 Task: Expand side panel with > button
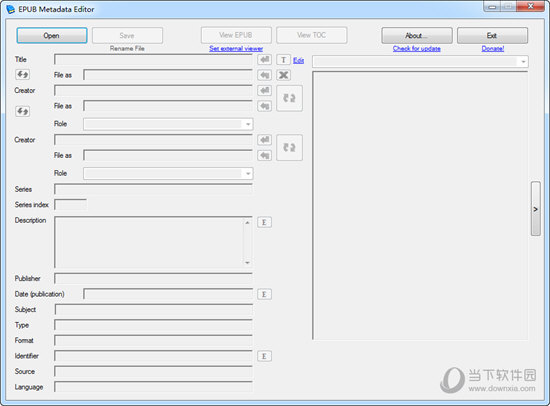[x=536, y=209]
